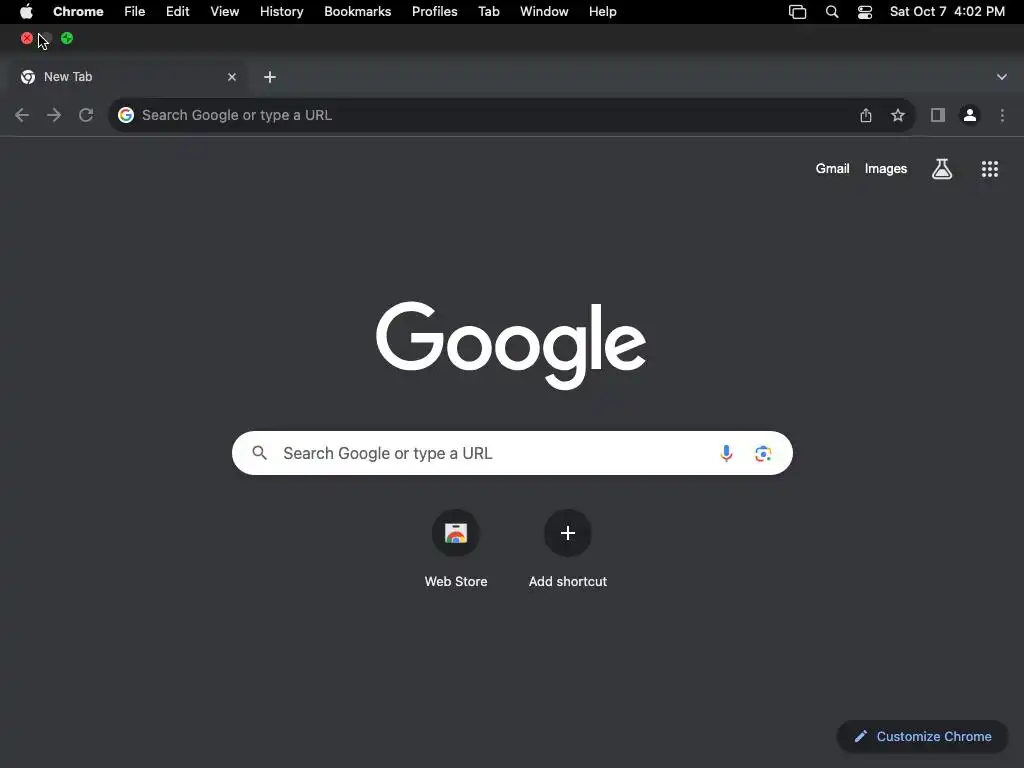Image resolution: width=1024 pixels, height=768 pixels.
Task: Share this page via the share icon
Action: pos(866,116)
